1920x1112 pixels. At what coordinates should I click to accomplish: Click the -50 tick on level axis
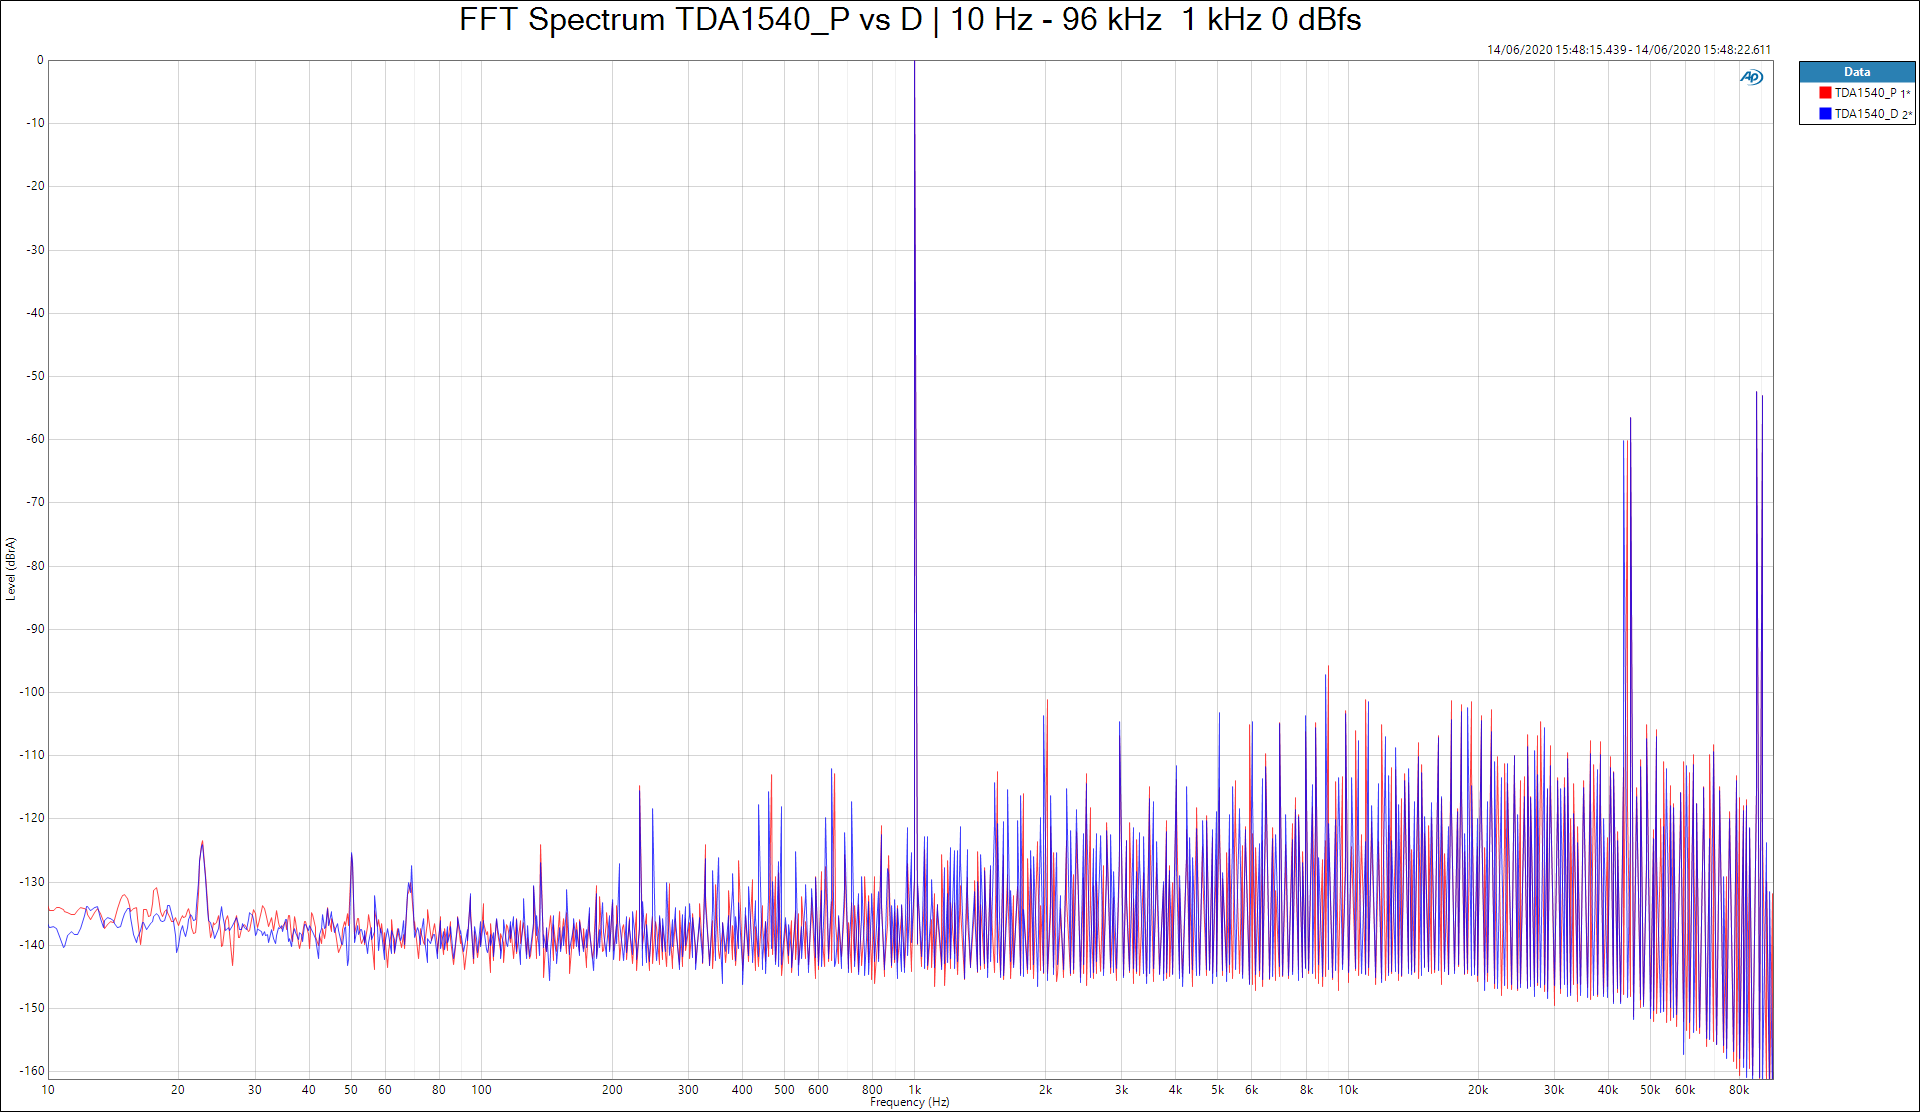(36, 376)
